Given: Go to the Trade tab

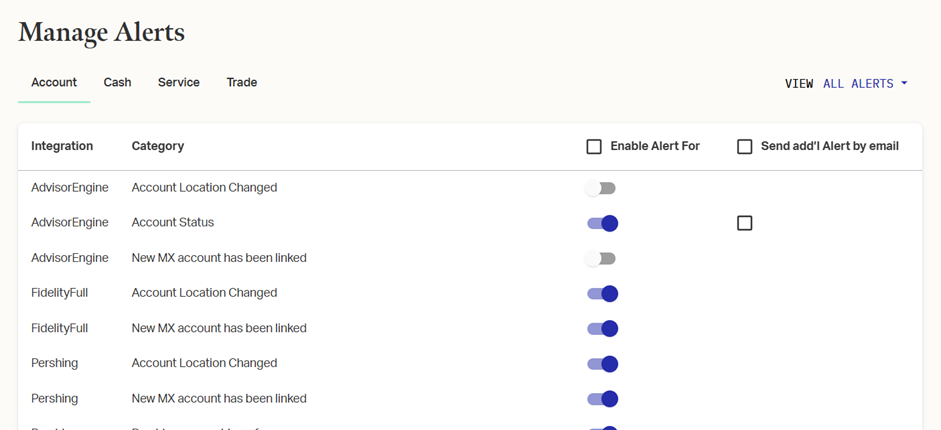Looking at the screenshot, I should coord(241,83).
